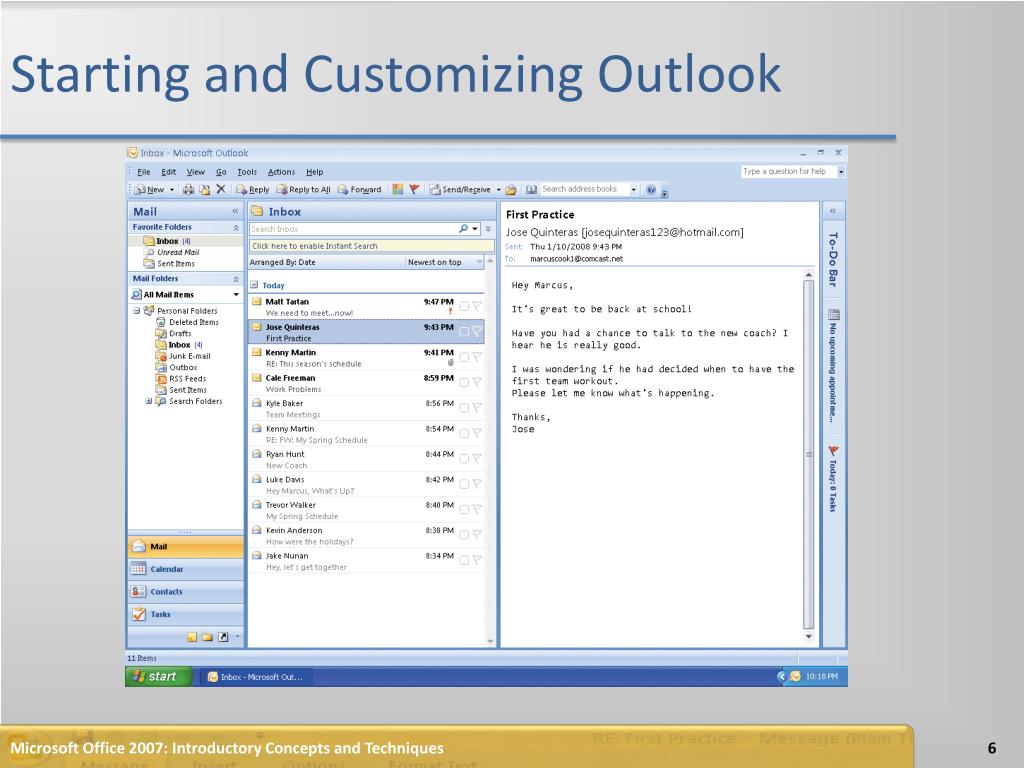Click Outlook tray icon near clock
1024x768 pixels.
pos(795,677)
